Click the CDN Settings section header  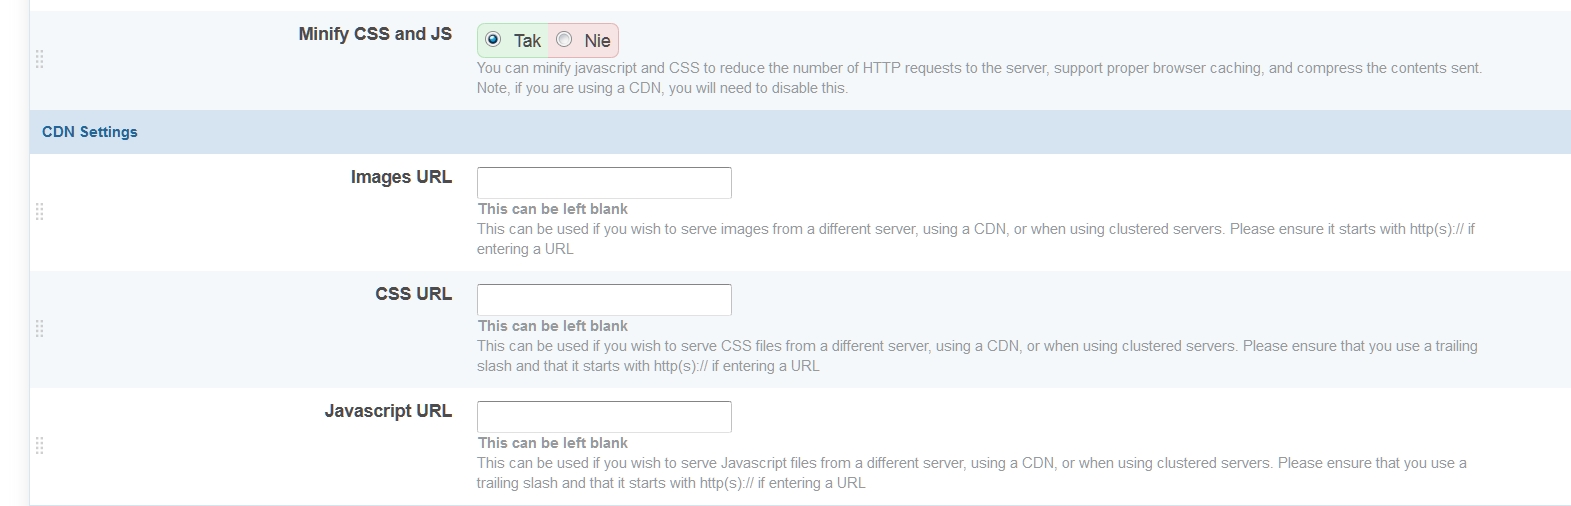click(x=90, y=132)
